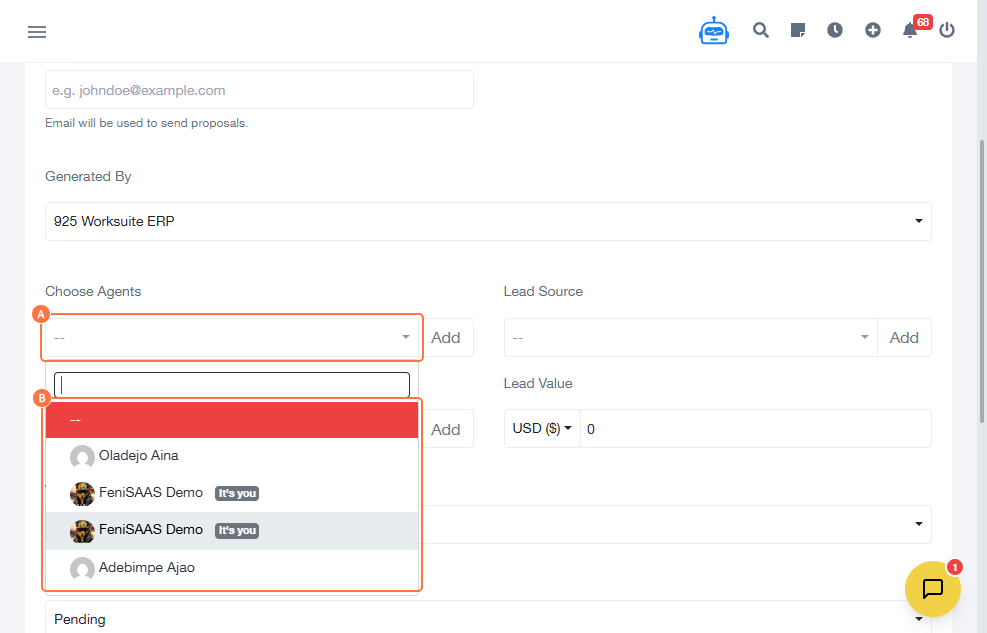Click the blue robot assistant icon

(x=714, y=31)
